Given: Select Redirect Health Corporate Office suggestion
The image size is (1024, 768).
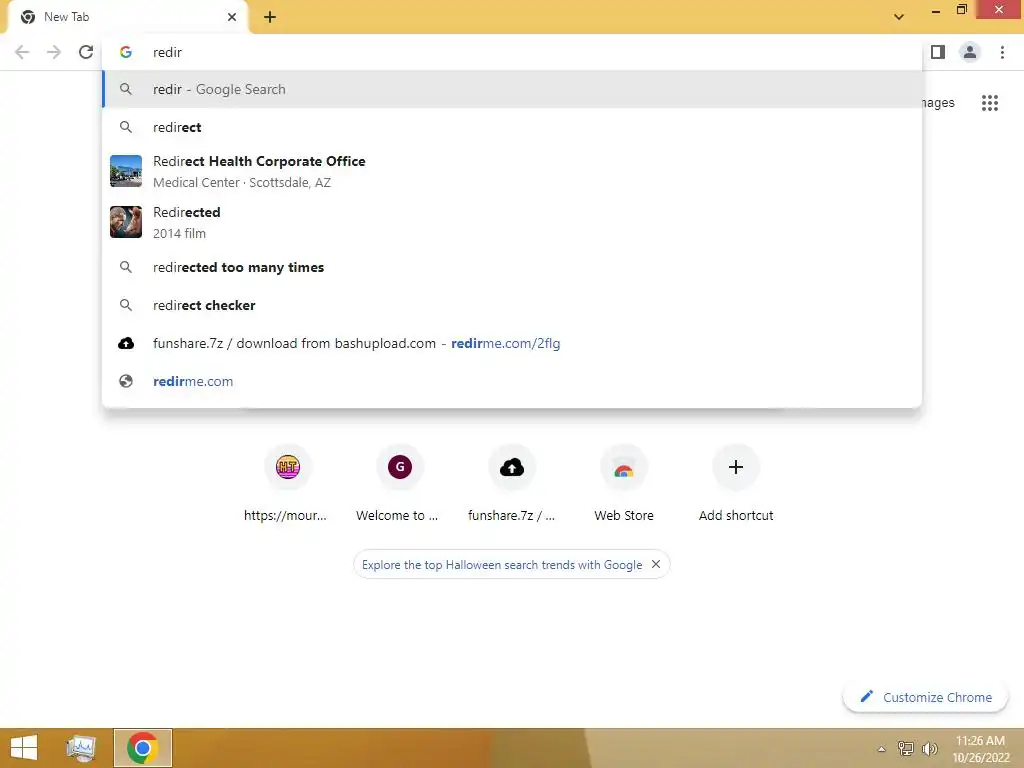Looking at the screenshot, I should coord(512,171).
